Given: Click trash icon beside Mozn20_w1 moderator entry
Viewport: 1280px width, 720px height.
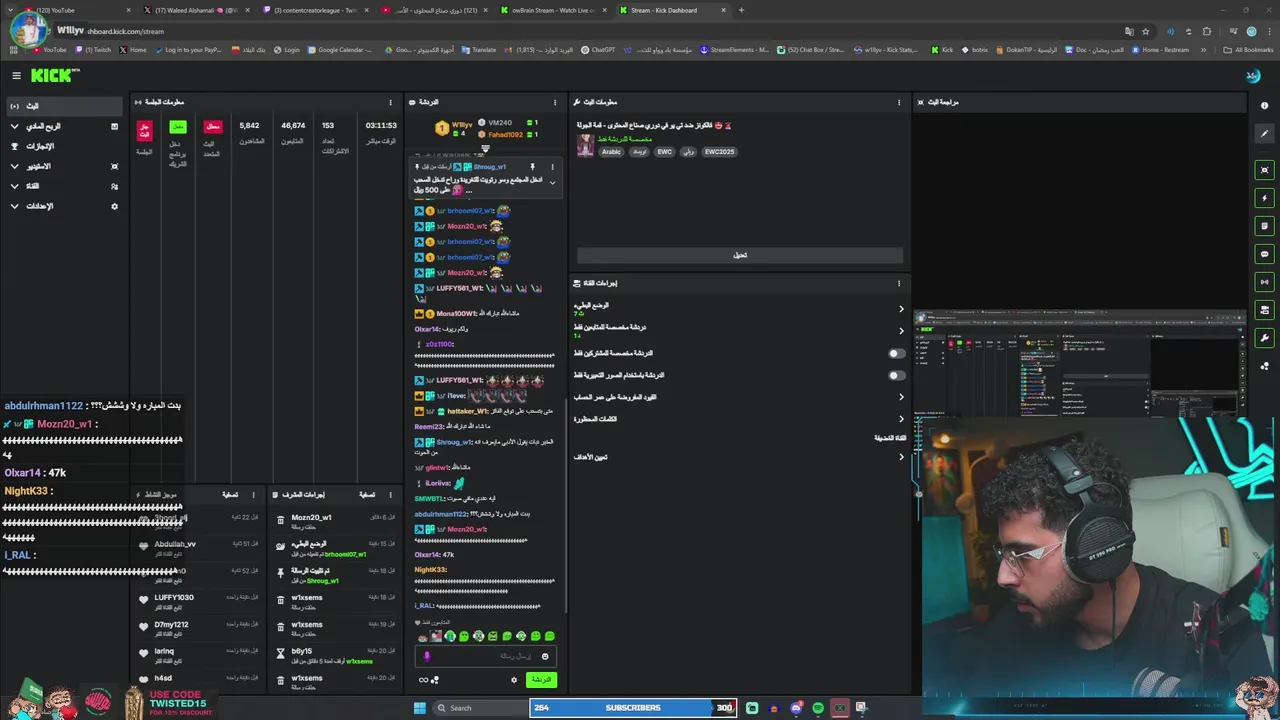Looking at the screenshot, I should coord(281,518).
